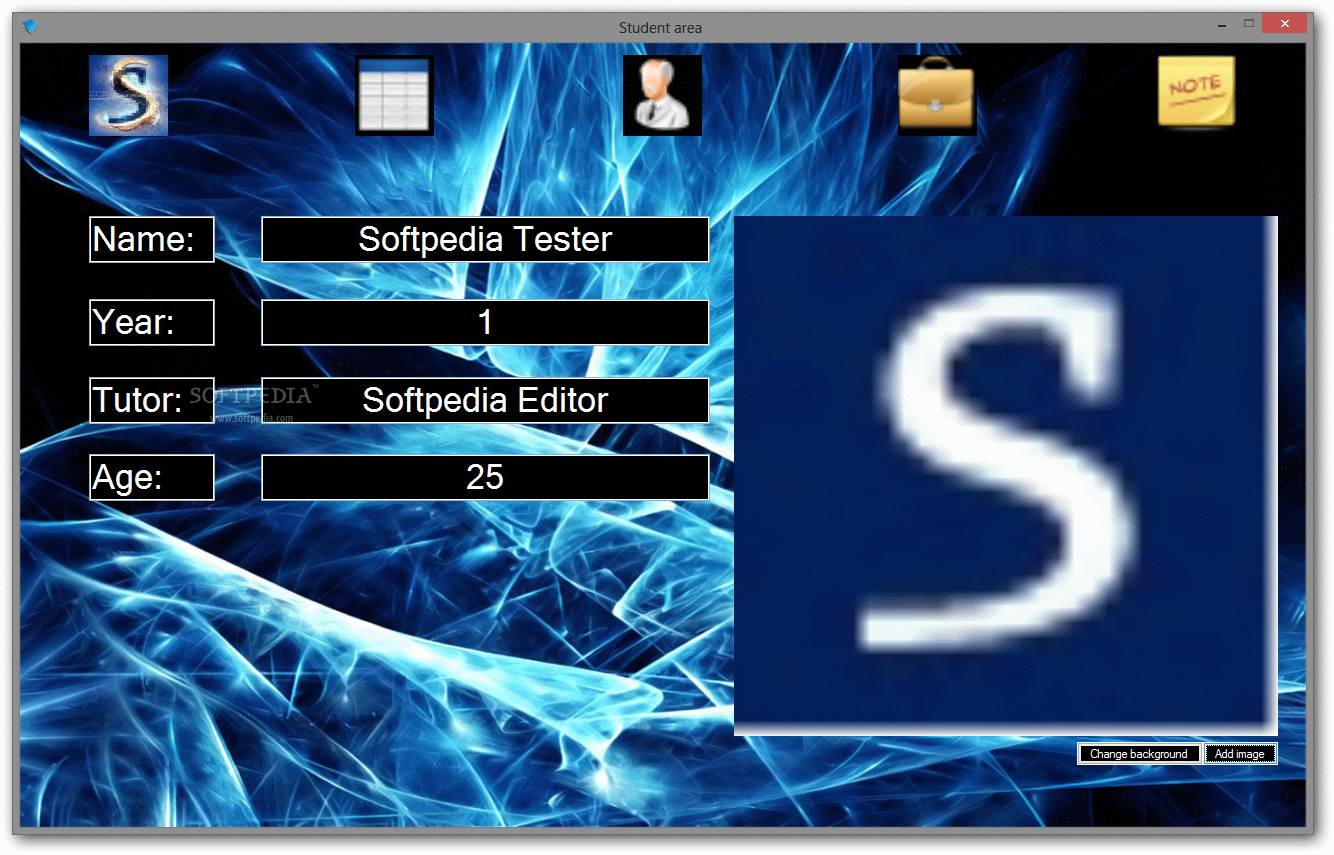Click the Year: label
1334x855 pixels.
pos(152,322)
